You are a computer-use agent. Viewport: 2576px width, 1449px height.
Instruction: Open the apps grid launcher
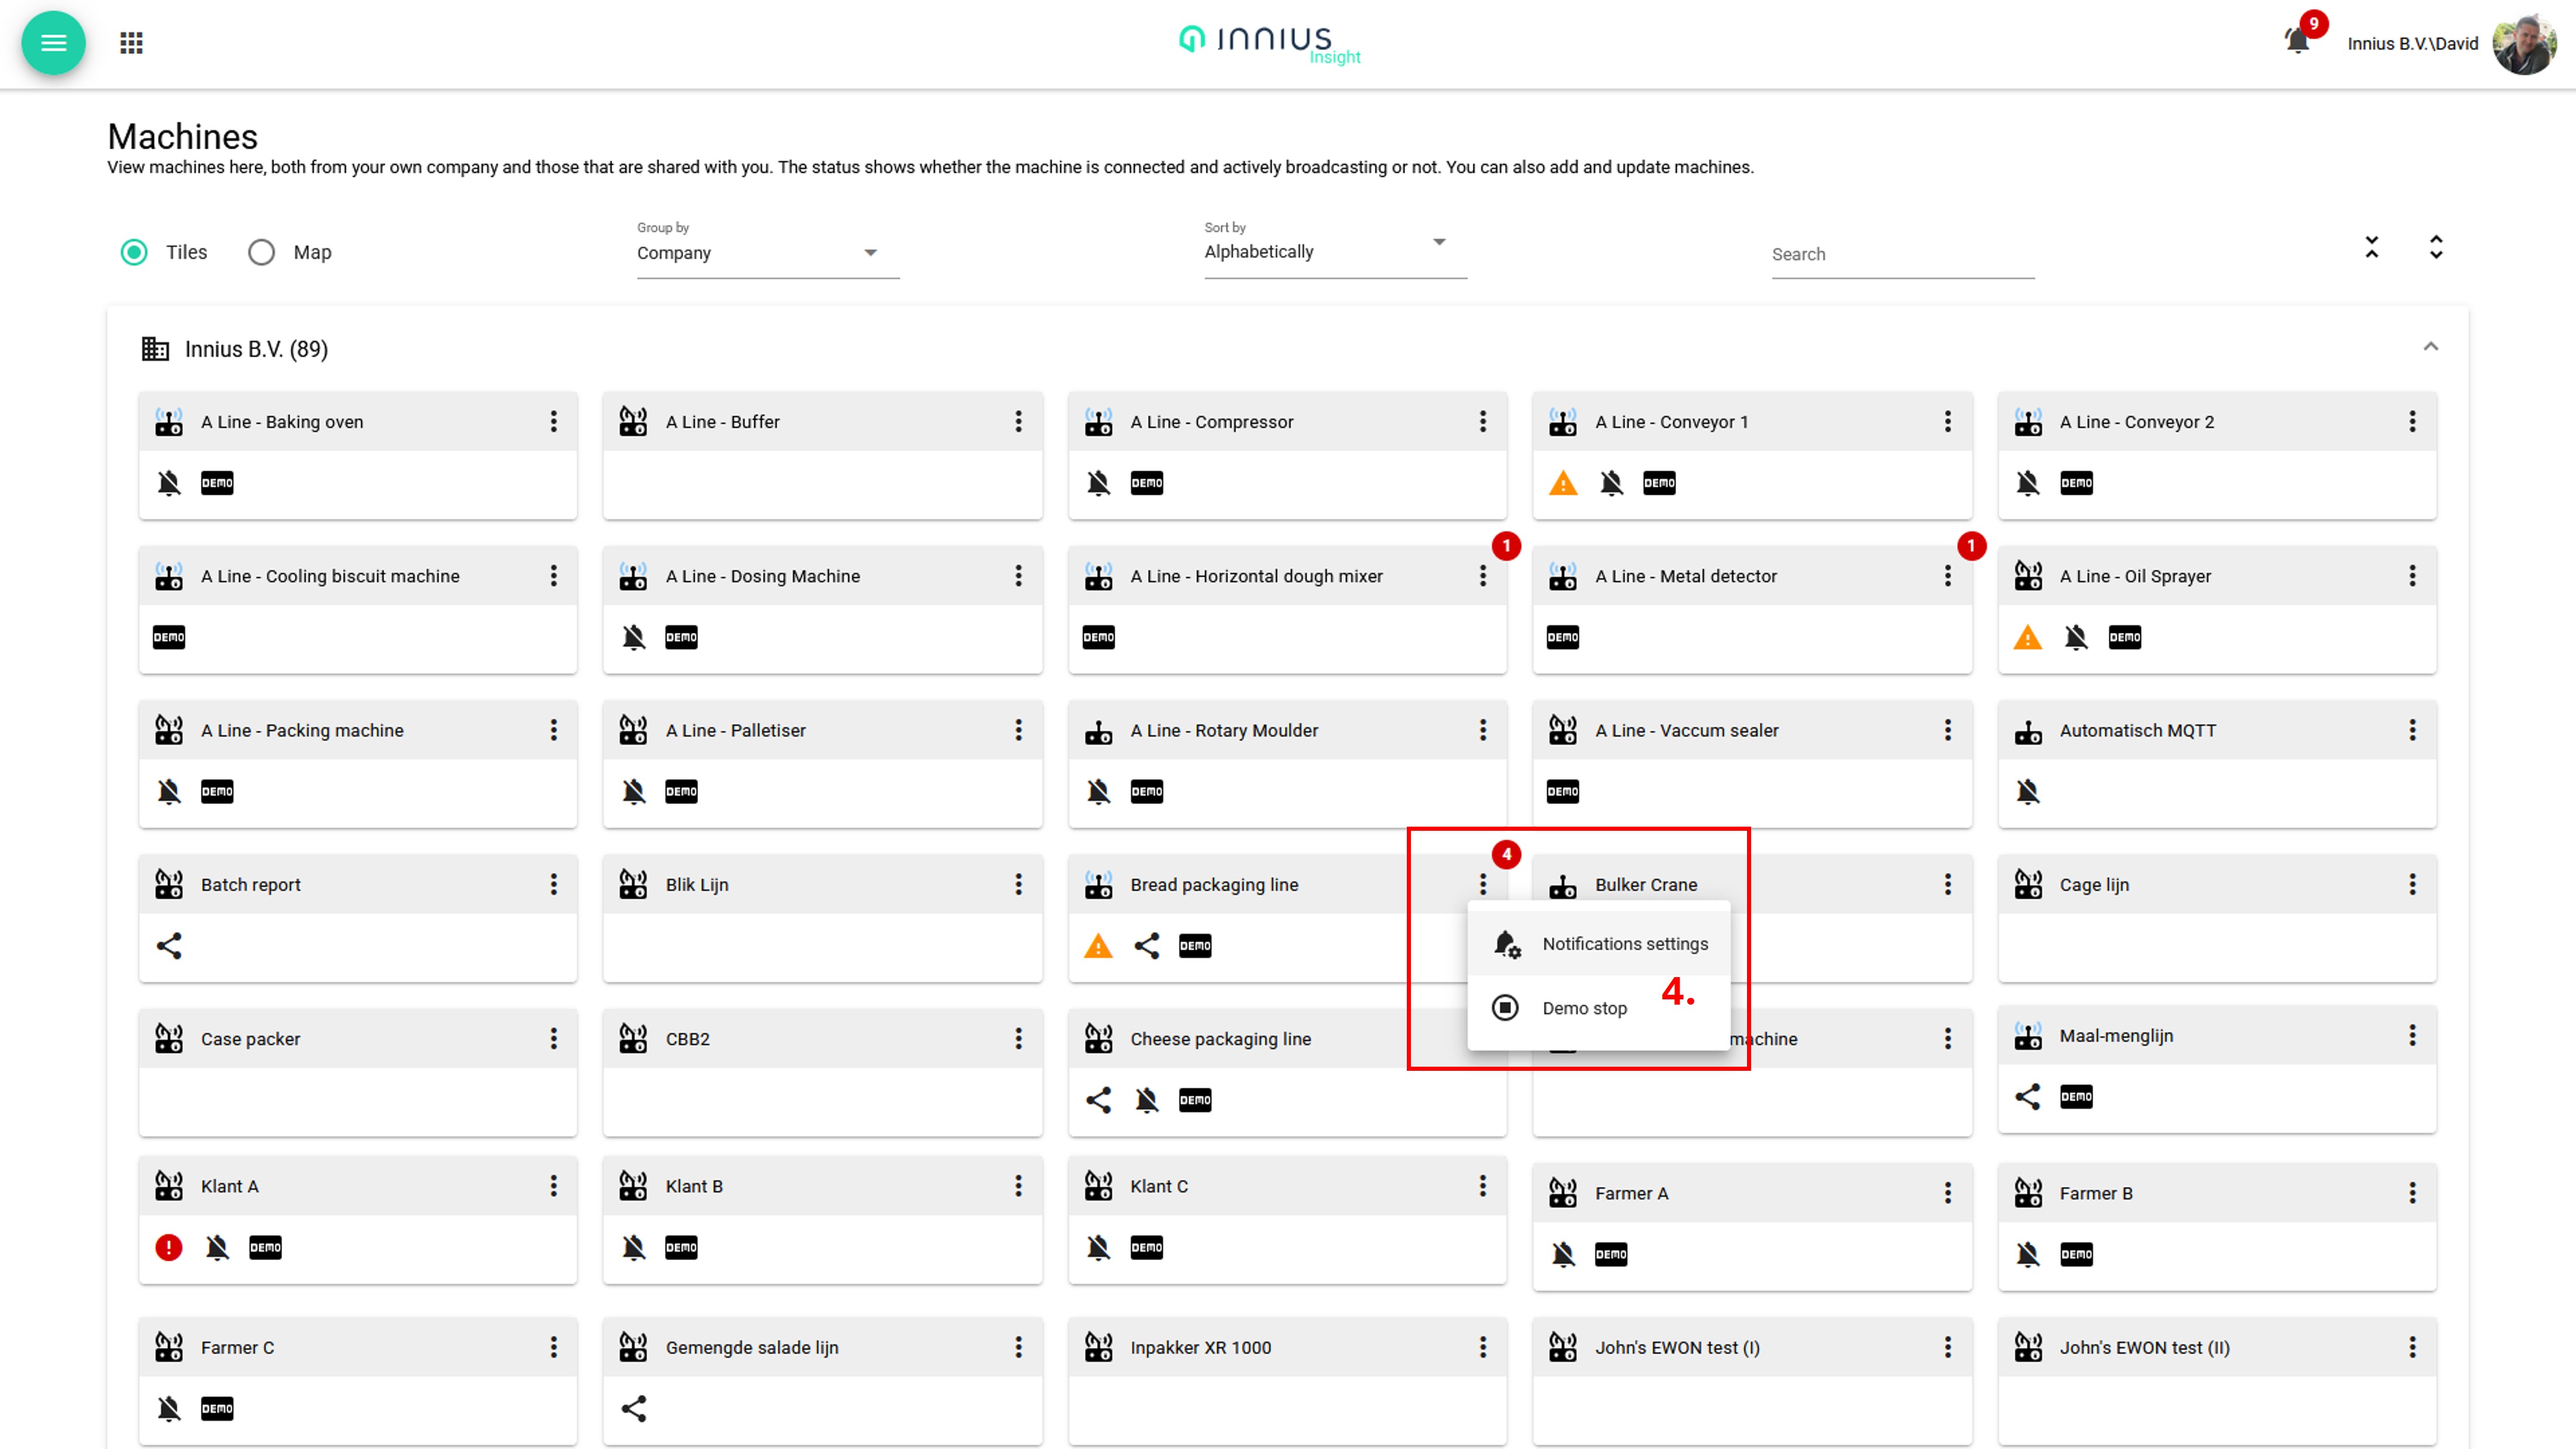coord(131,43)
